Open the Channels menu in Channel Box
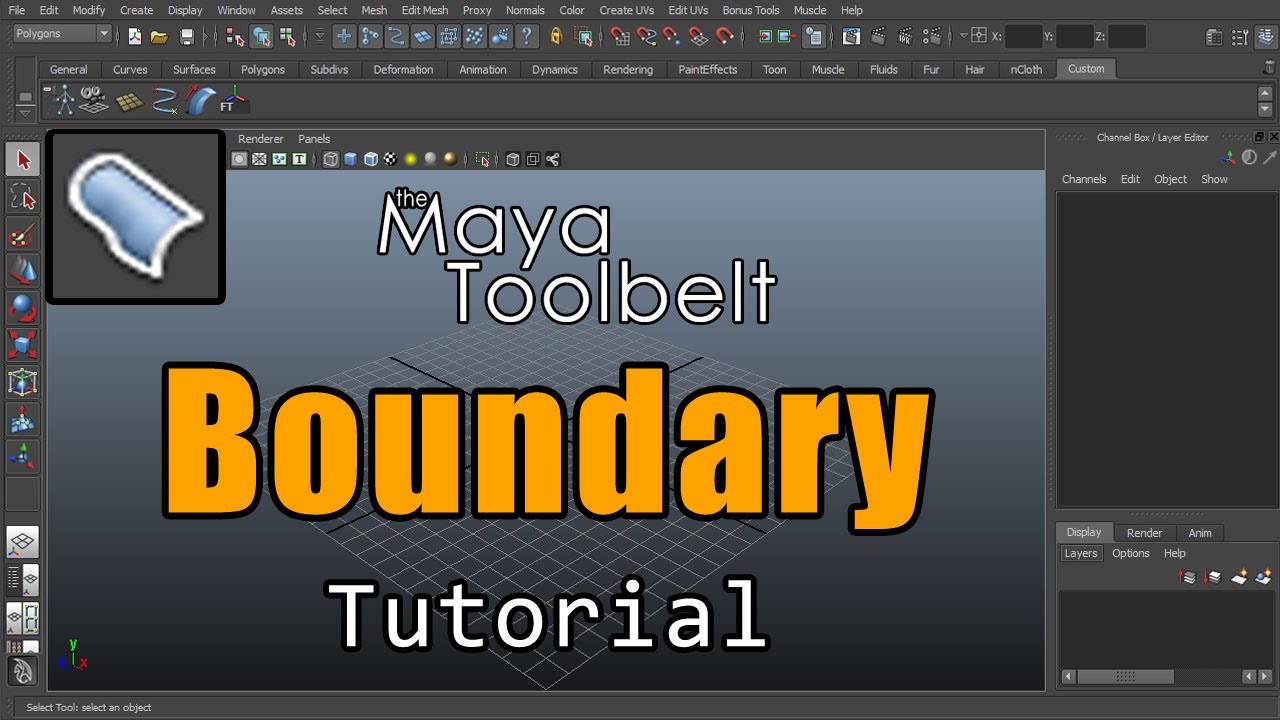This screenshot has width=1280, height=720. pyautogui.click(x=1084, y=179)
